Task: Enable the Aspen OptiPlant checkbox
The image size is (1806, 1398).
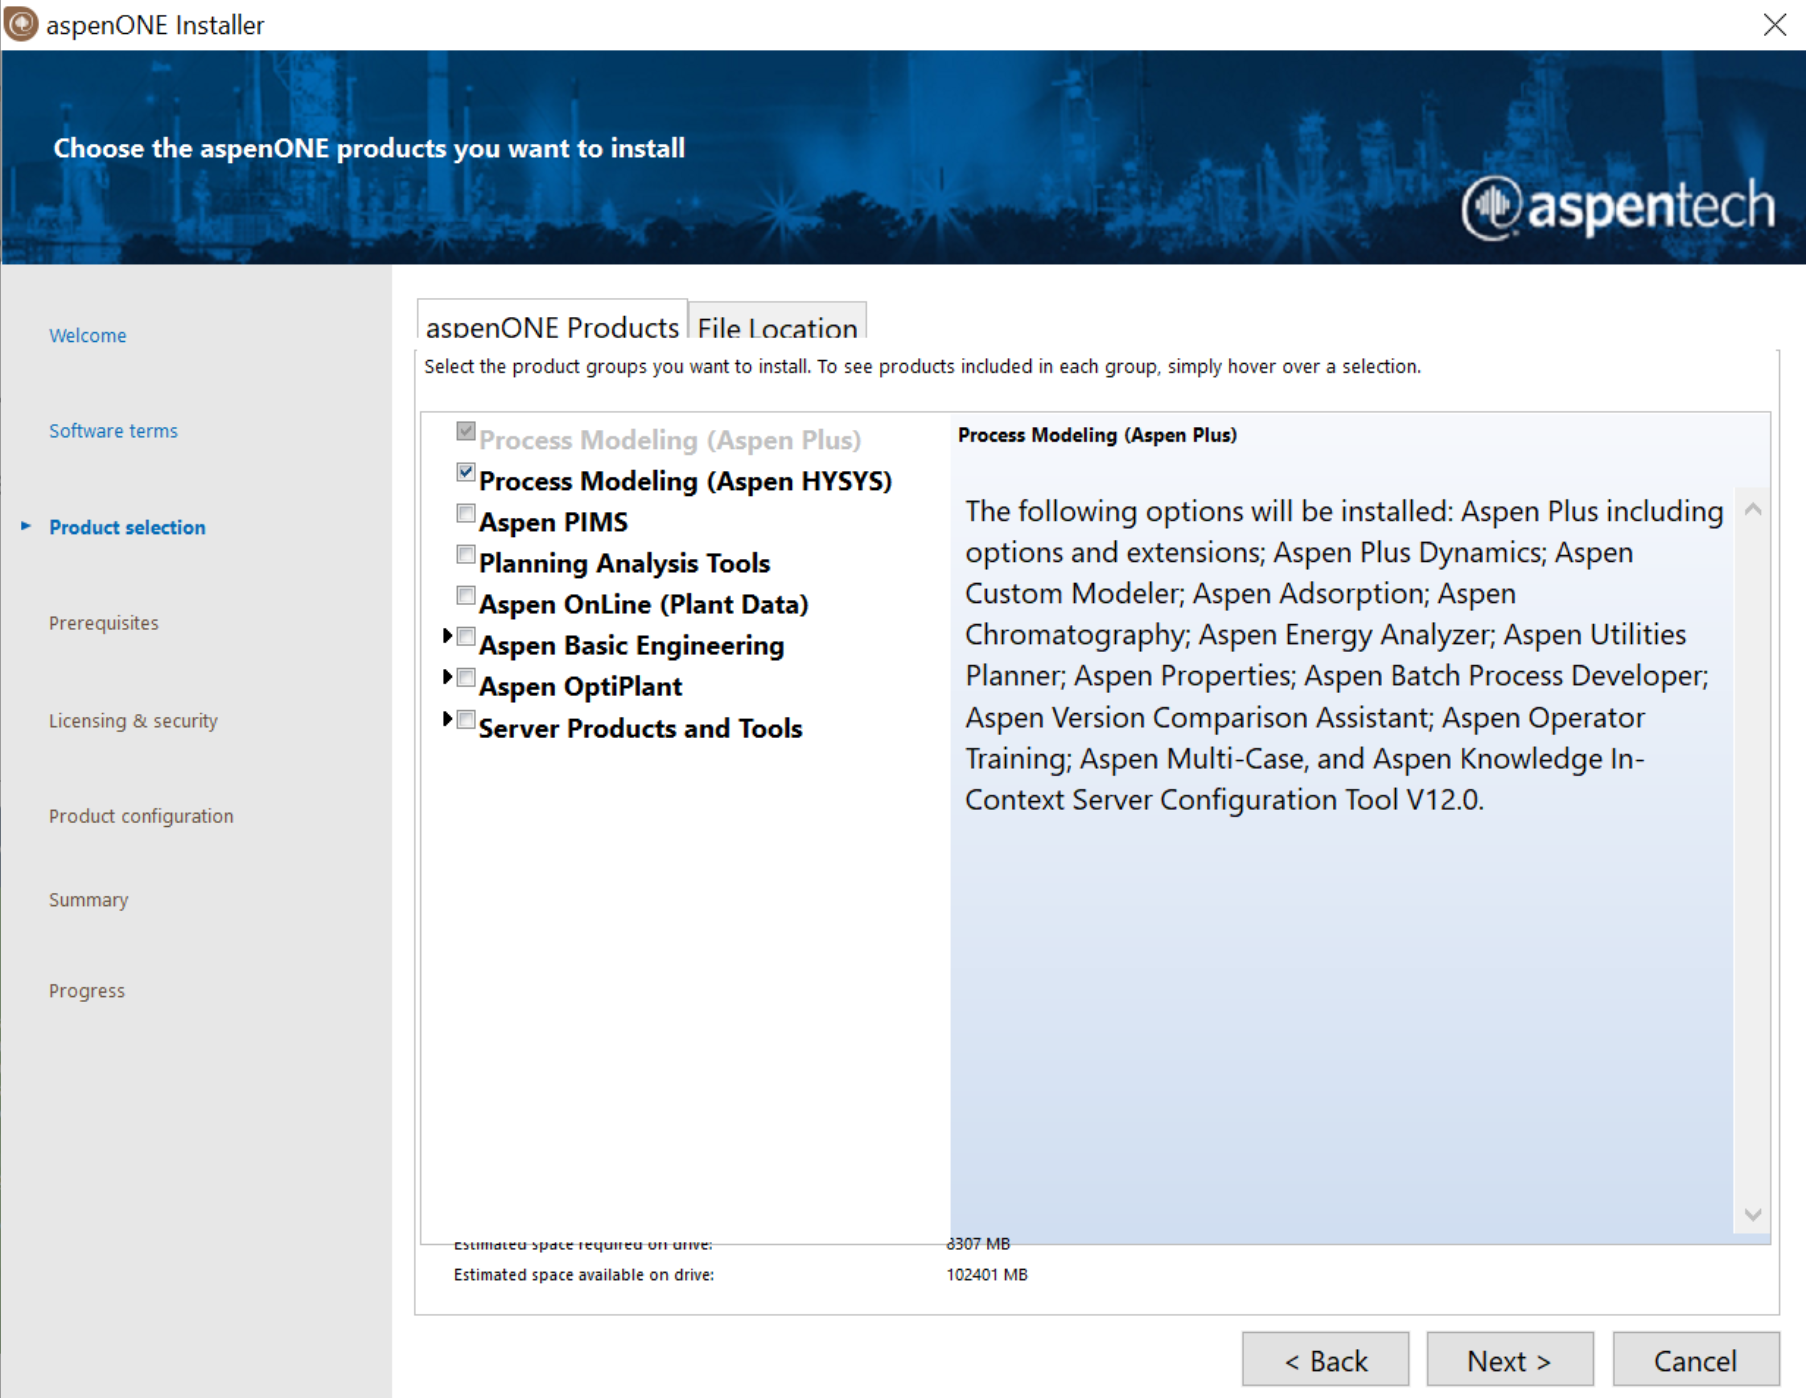Action: (465, 678)
